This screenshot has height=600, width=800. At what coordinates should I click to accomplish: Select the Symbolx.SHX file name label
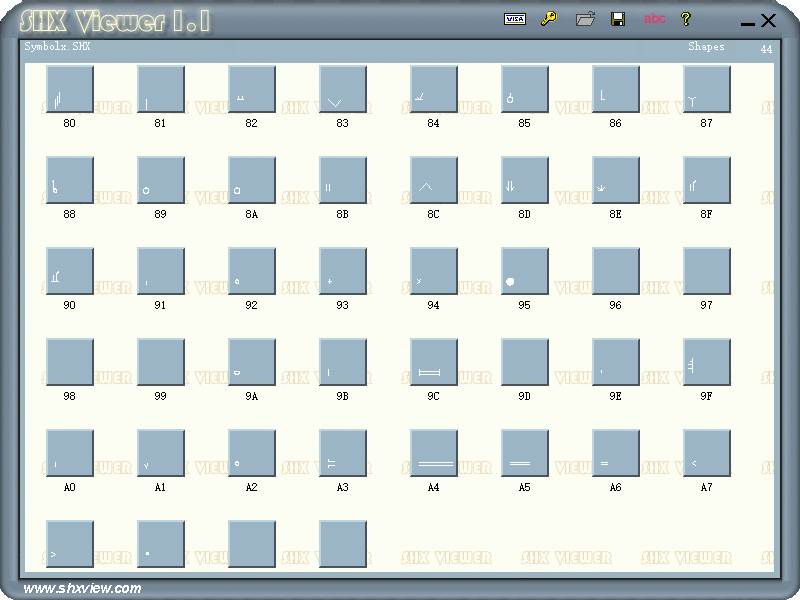[59, 47]
